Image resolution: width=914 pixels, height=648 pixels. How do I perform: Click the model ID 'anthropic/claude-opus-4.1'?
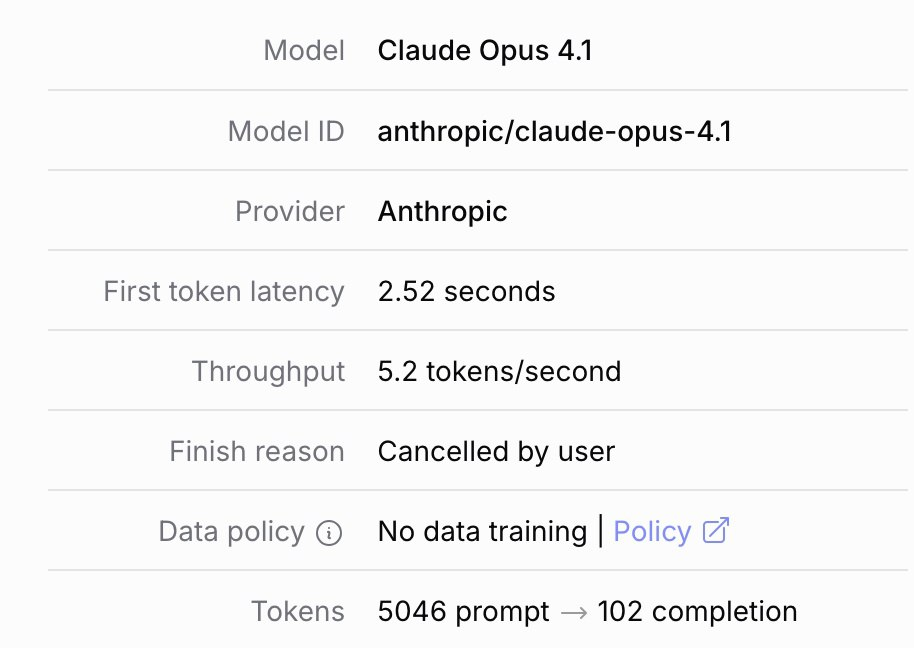point(555,131)
